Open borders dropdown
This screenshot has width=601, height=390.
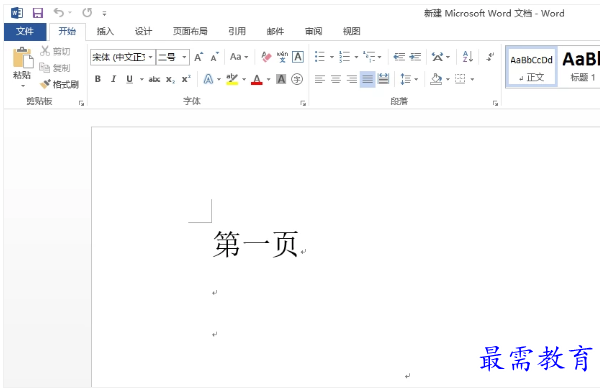[x=472, y=79]
